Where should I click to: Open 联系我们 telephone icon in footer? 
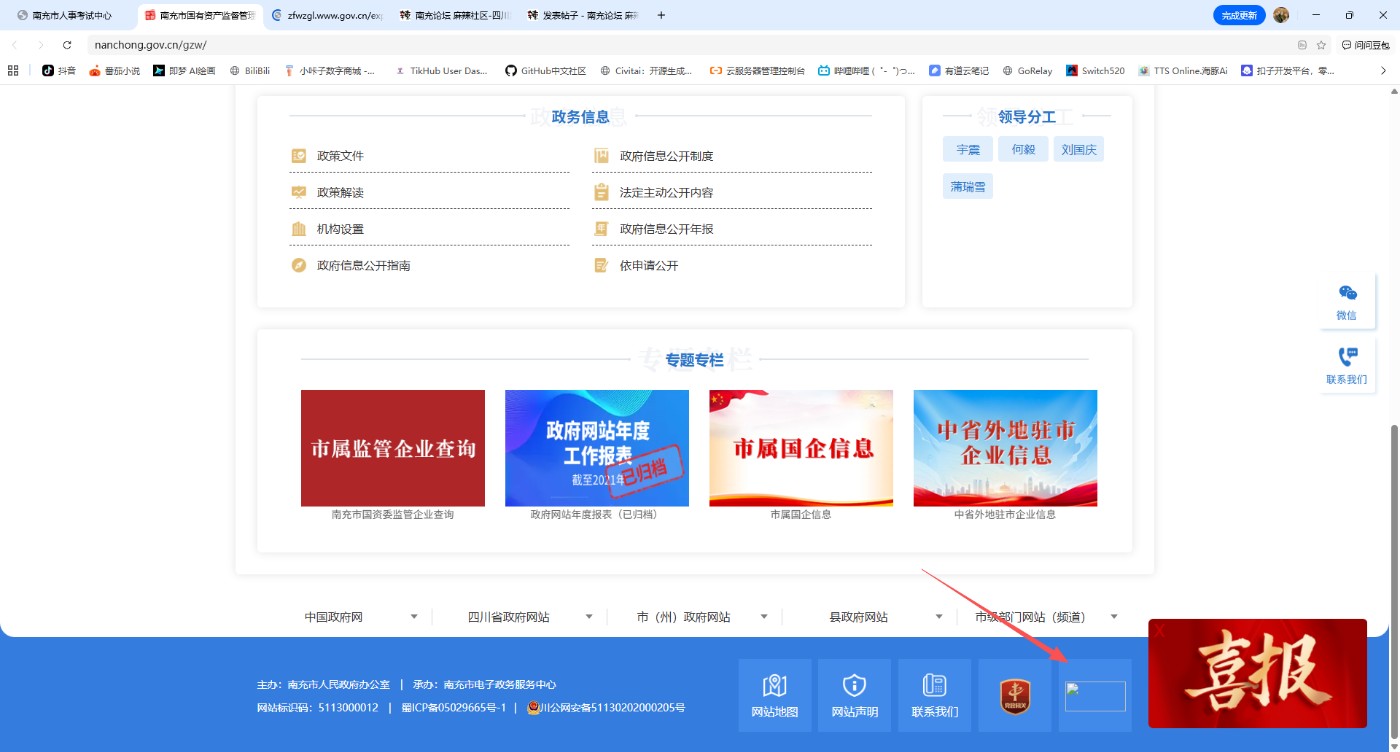(x=934, y=695)
